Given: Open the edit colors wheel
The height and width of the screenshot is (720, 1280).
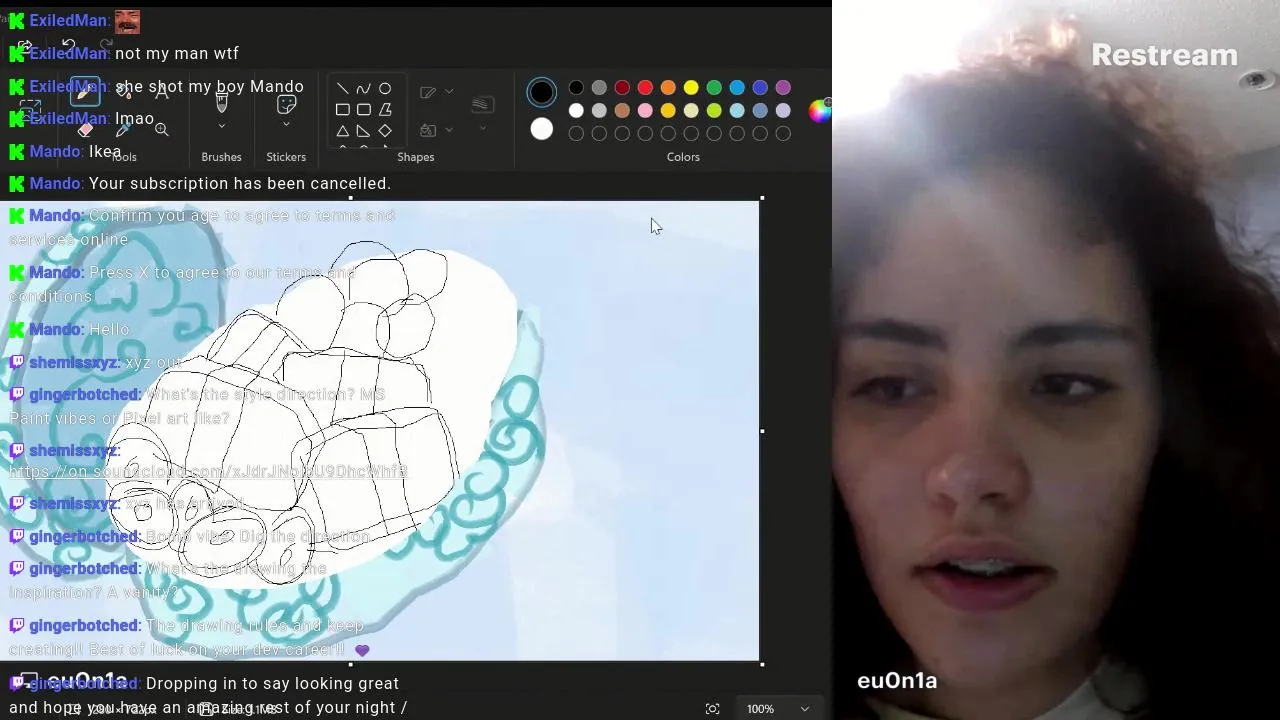Looking at the screenshot, I should 820,111.
